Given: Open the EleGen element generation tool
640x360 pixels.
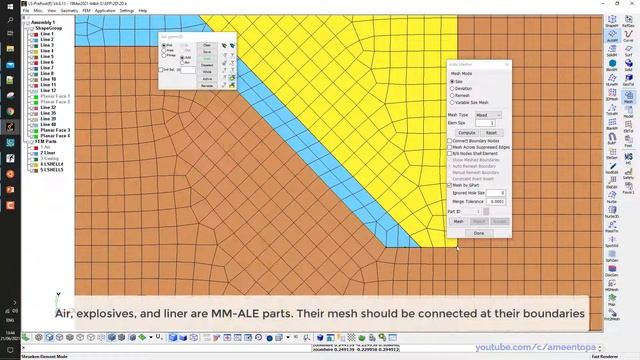Looking at the screenshot, I should coord(612,153).
